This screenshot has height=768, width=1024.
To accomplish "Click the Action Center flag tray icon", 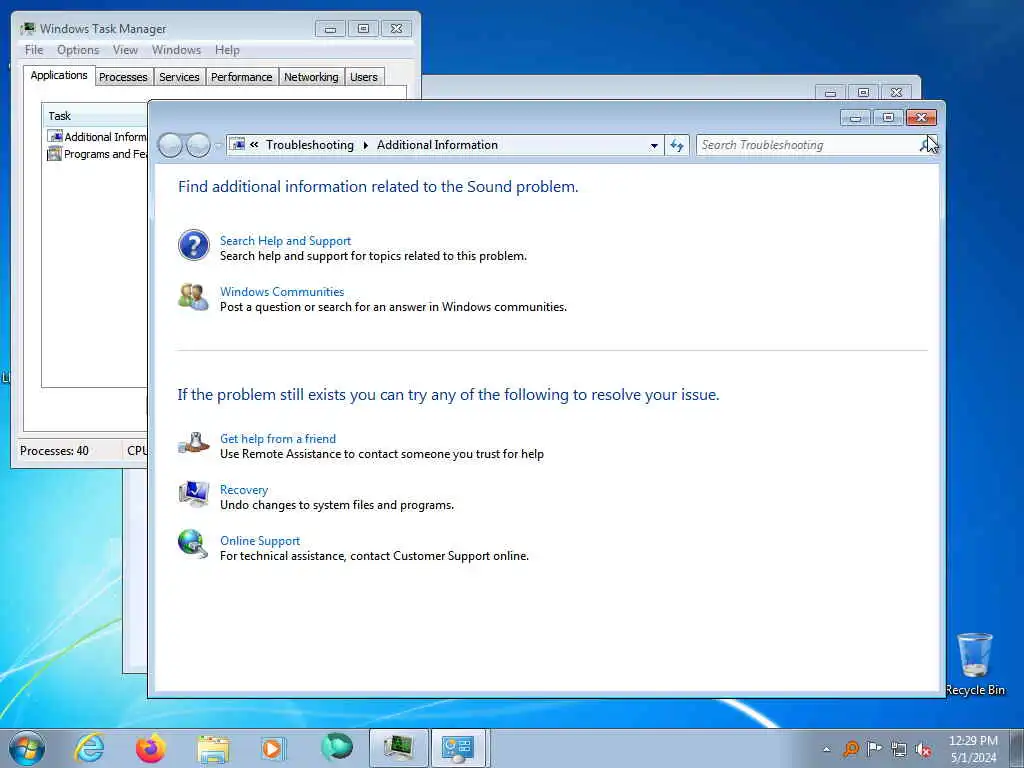I will tap(874, 748).
